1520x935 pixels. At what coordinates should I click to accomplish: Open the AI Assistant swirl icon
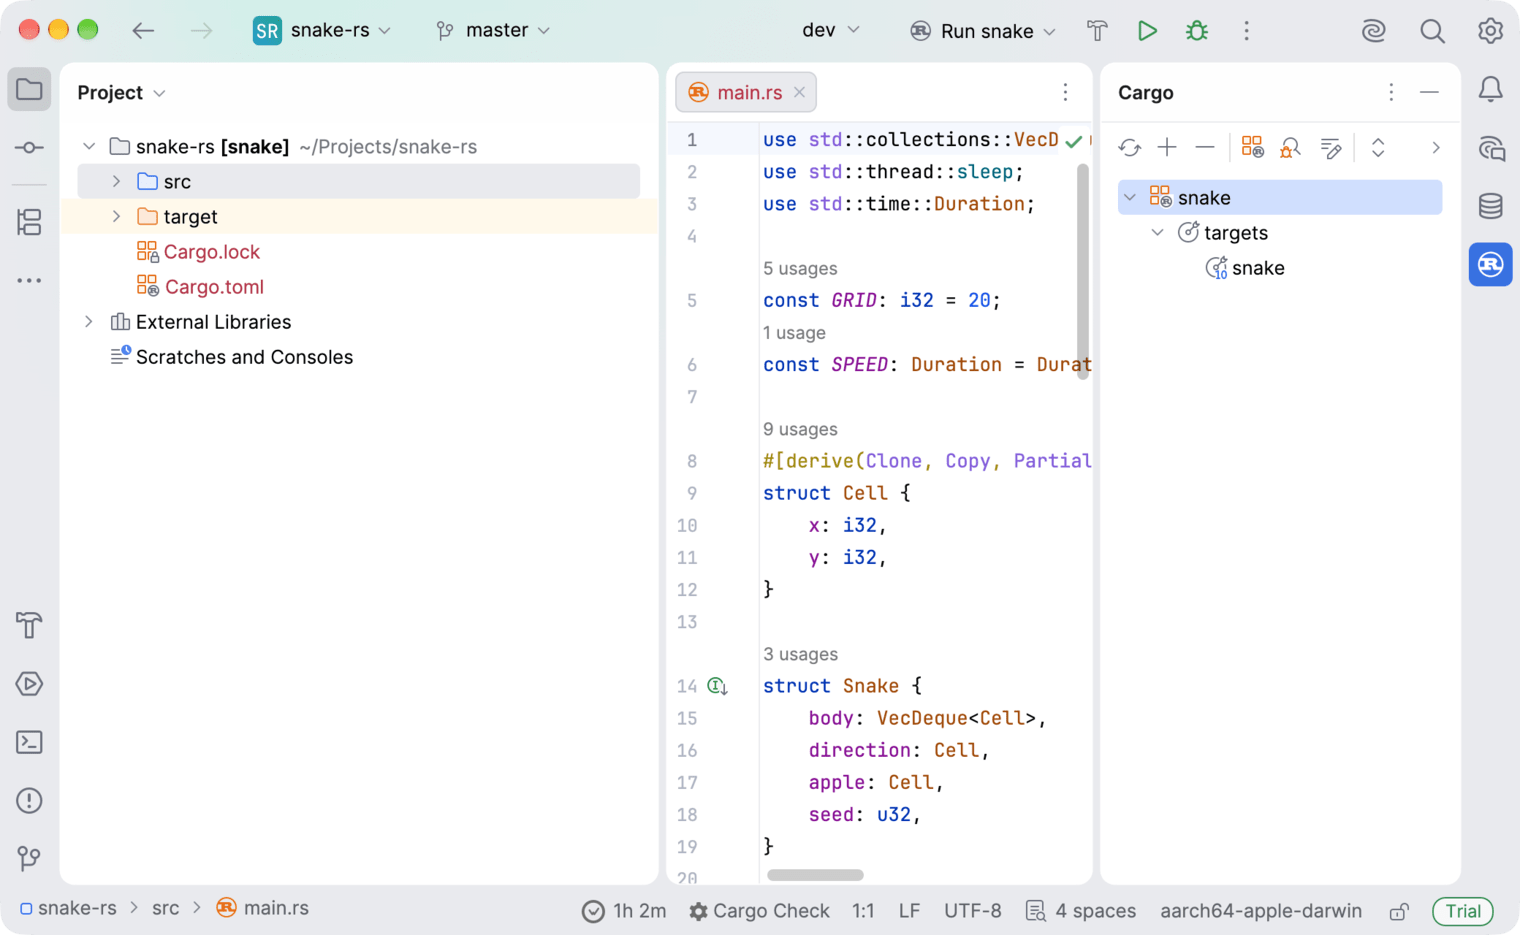point(1374,31)
